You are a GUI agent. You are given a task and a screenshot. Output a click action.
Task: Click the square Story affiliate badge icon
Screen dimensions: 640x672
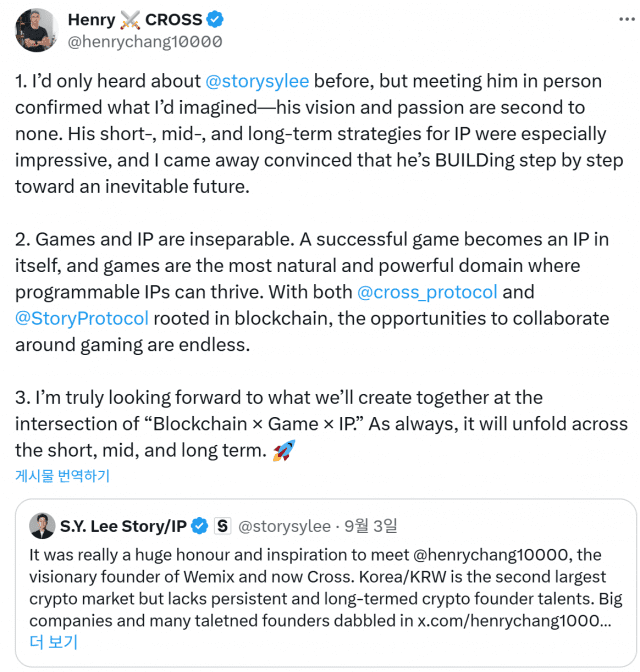222,526
